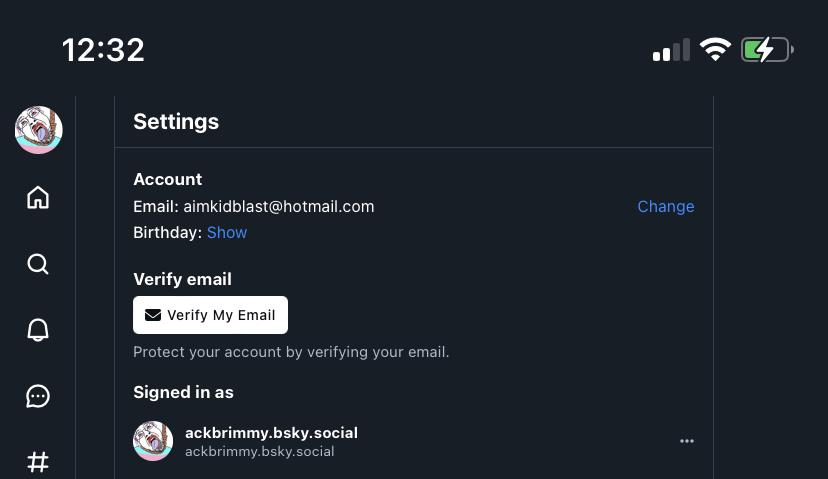Tap the charging battery icon in the status bar

[x=767, y=49]
